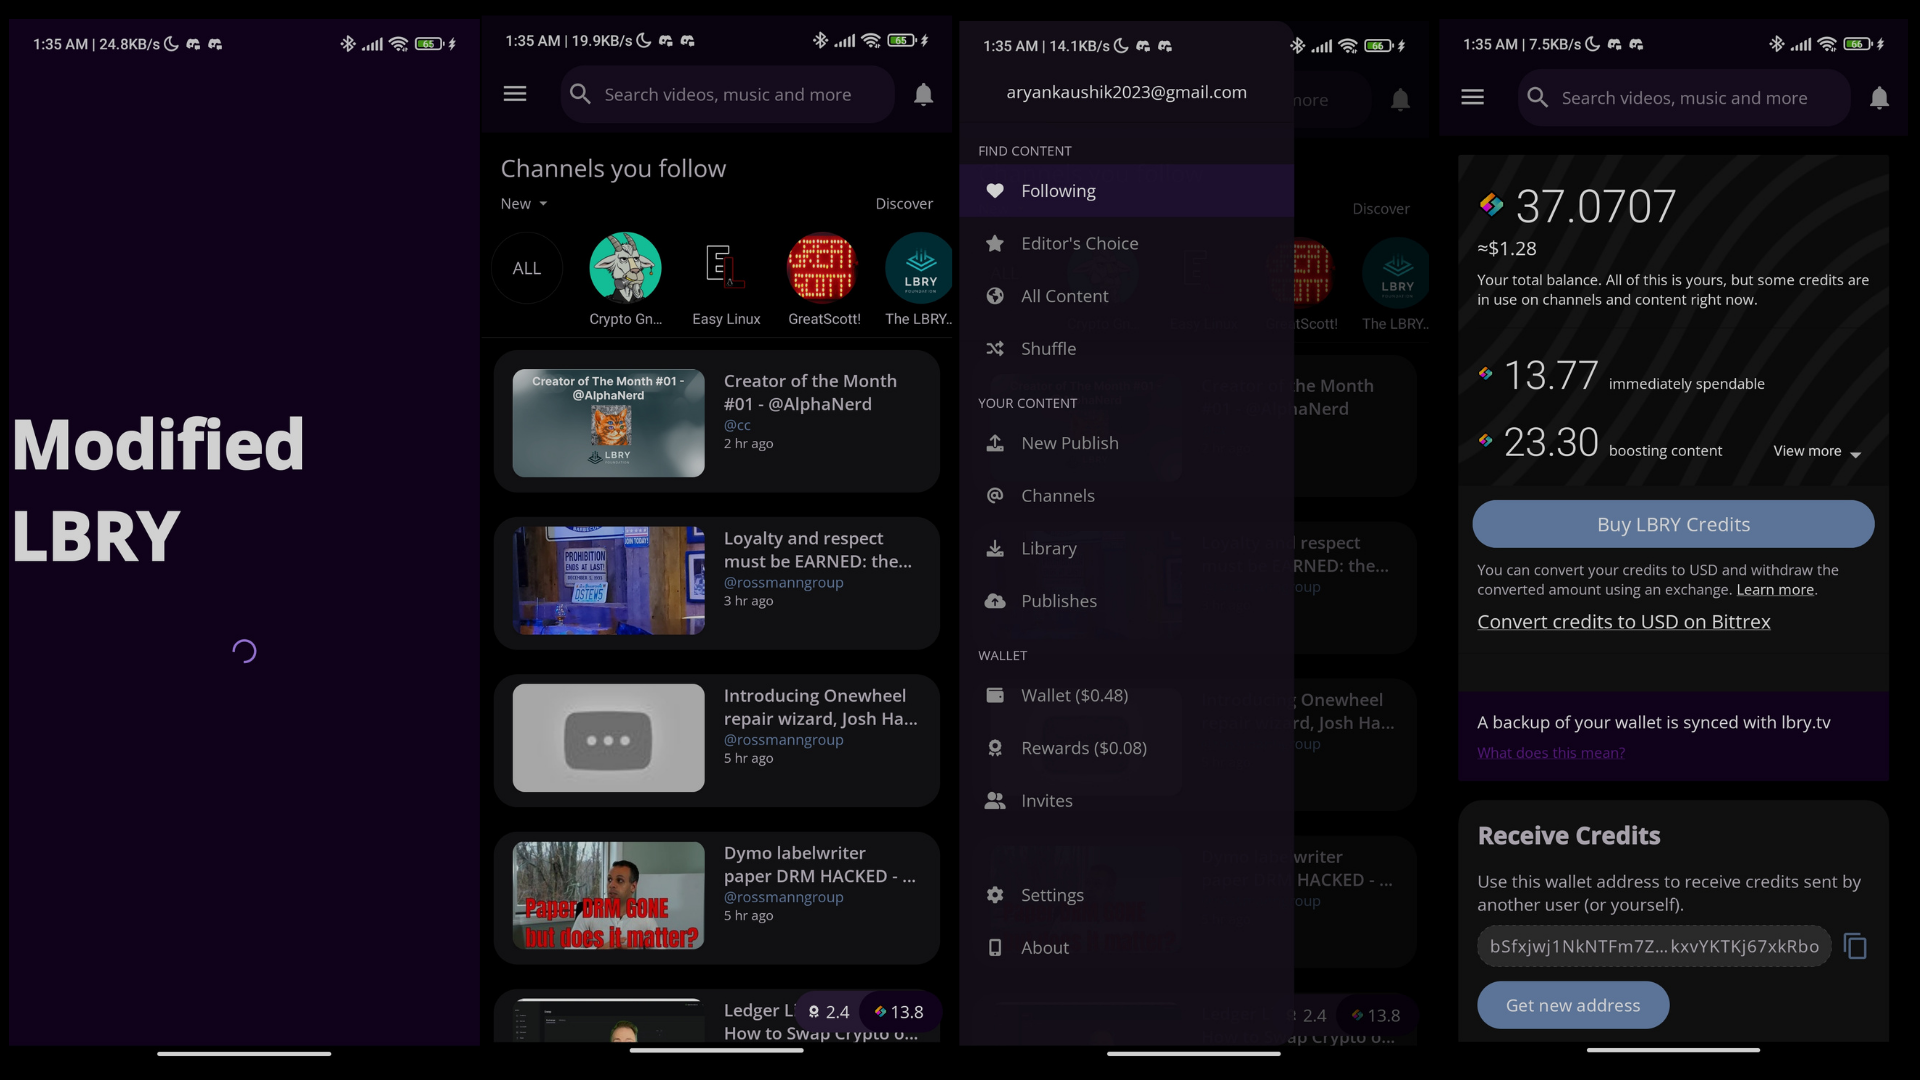Click search magnifier icon on wallet screen
Screen dimensions: 1920x1080
pos(1538,98)
